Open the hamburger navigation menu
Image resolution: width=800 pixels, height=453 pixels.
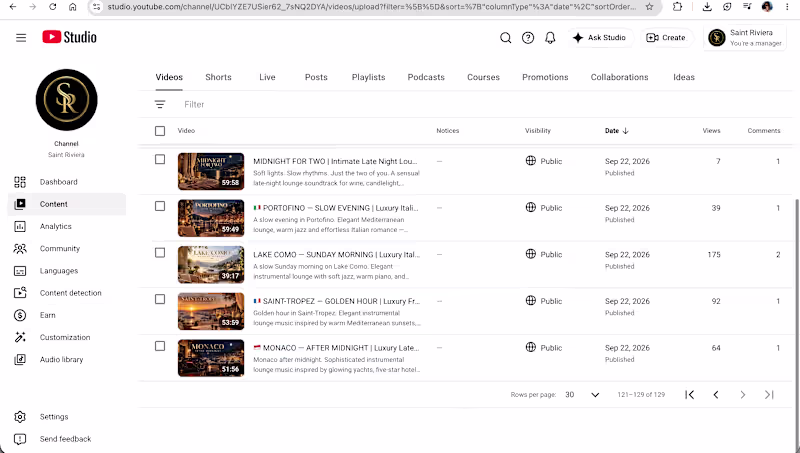tap(21, 38)
